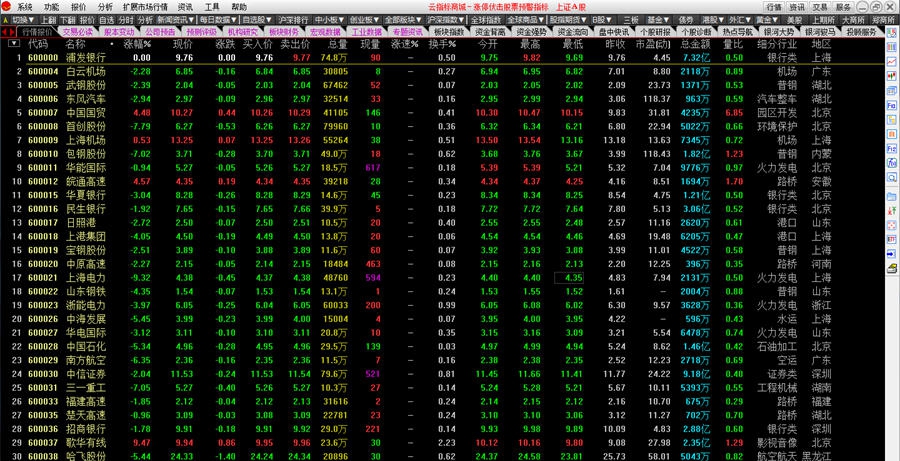Expand the 黄金 dropdown

[767, 20]
